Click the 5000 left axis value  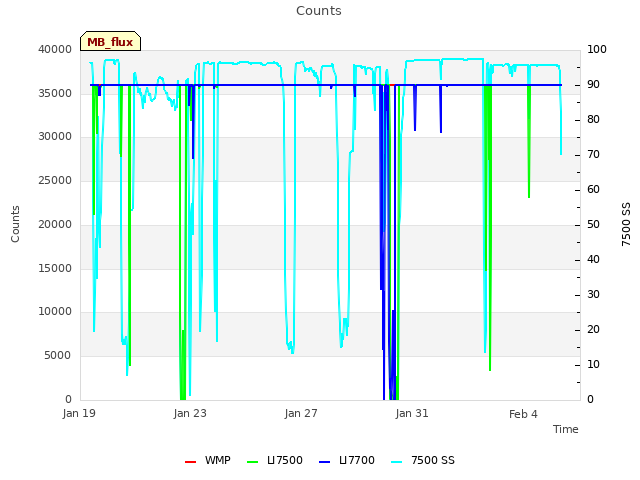click(58, 356)
